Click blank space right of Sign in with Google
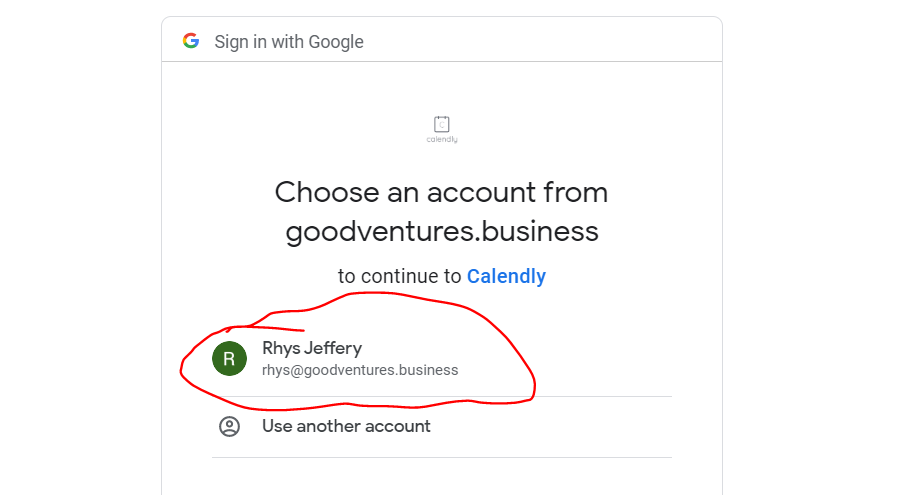Screen dimensions: 900x495 [550, 41]
